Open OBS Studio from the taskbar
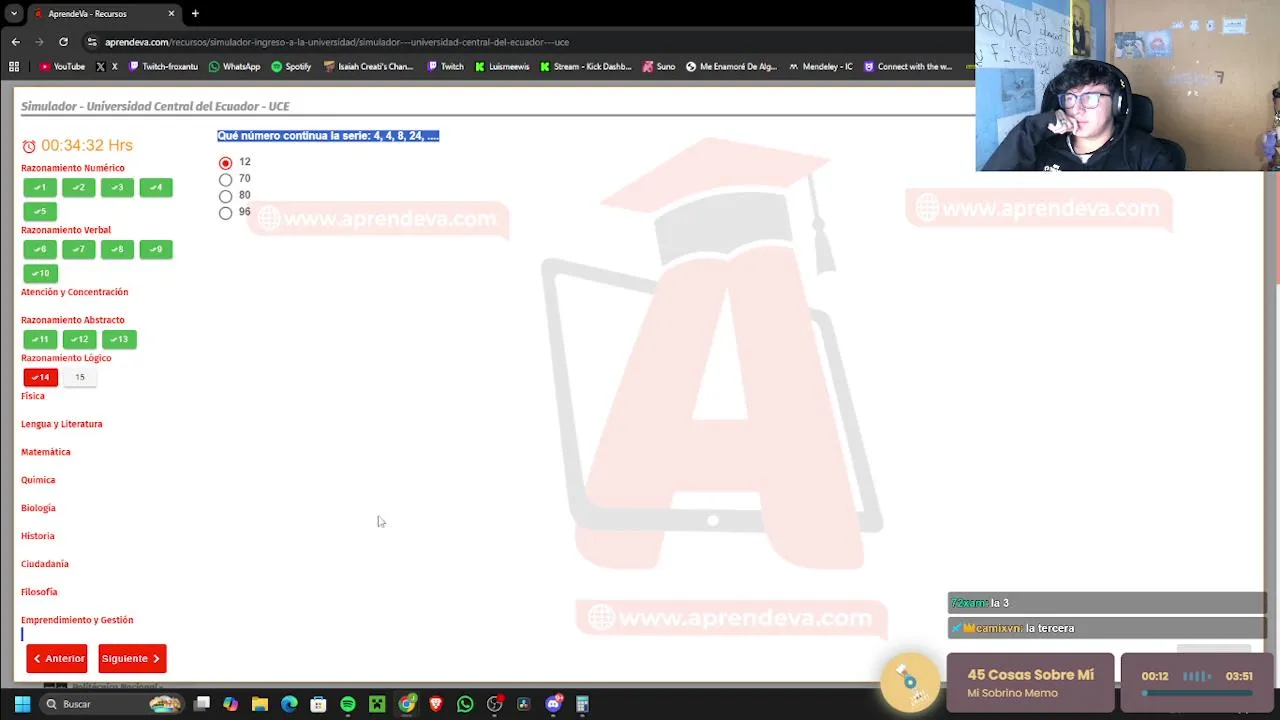The image size is (1280, 720). [494, 704]
